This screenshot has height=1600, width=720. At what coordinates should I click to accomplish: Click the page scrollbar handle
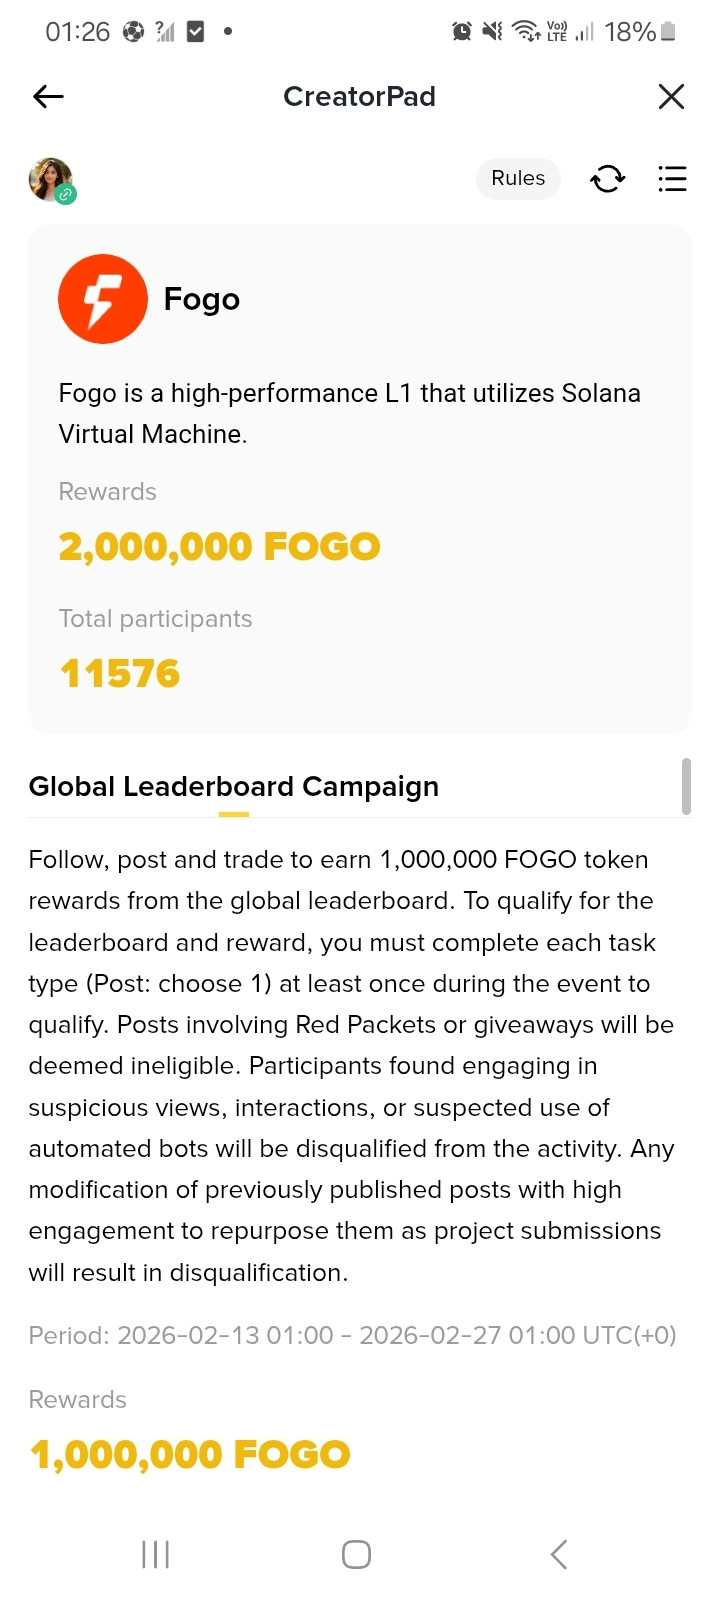pos(686,786)
